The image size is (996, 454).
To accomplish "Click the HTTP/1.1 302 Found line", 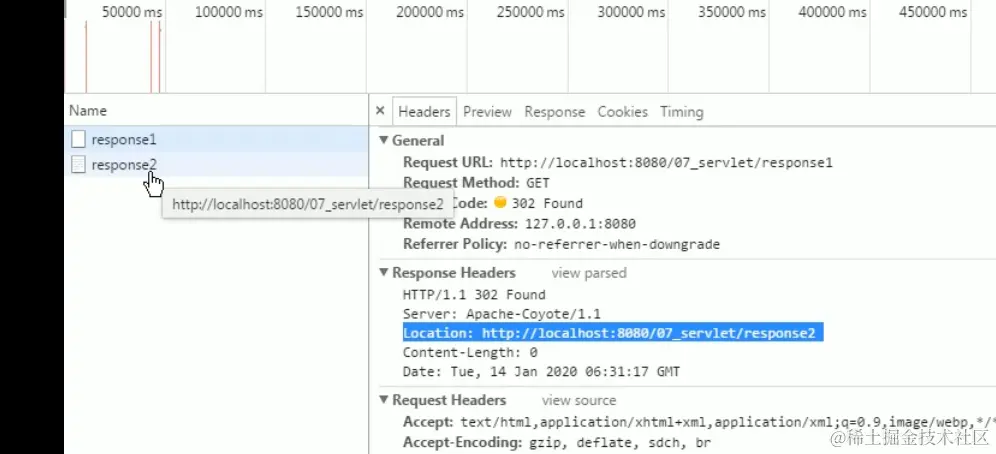I will 474,295.
